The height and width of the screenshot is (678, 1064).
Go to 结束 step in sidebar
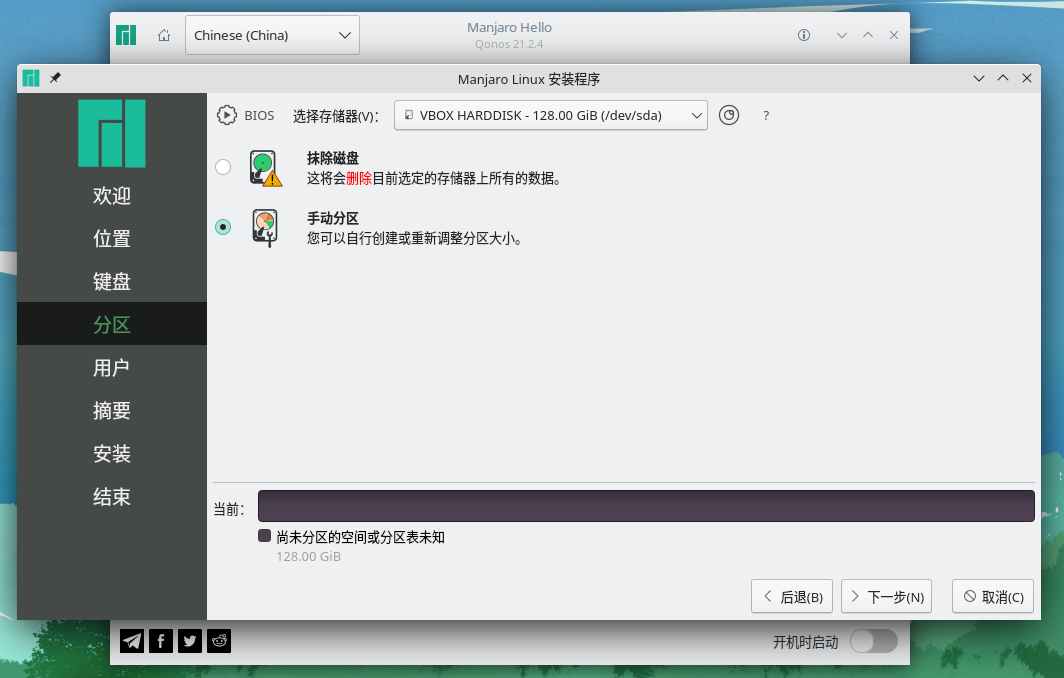tap(112, 496)
